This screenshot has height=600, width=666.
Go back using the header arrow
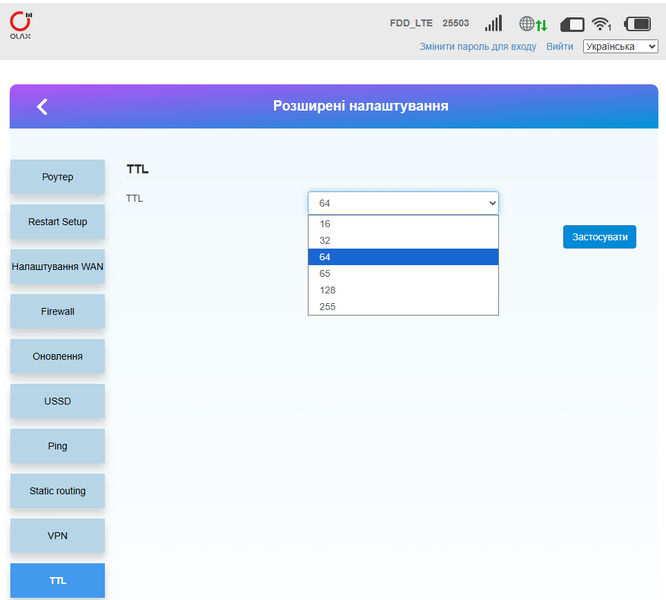(x=42, y=107)
